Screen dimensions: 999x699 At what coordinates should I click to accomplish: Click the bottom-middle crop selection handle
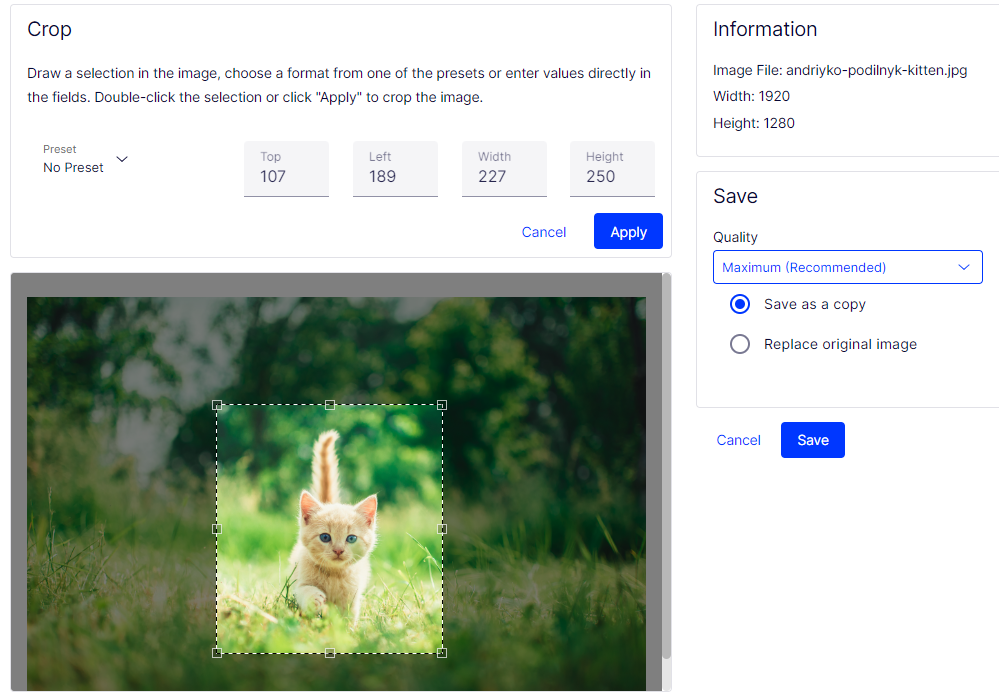330,653
